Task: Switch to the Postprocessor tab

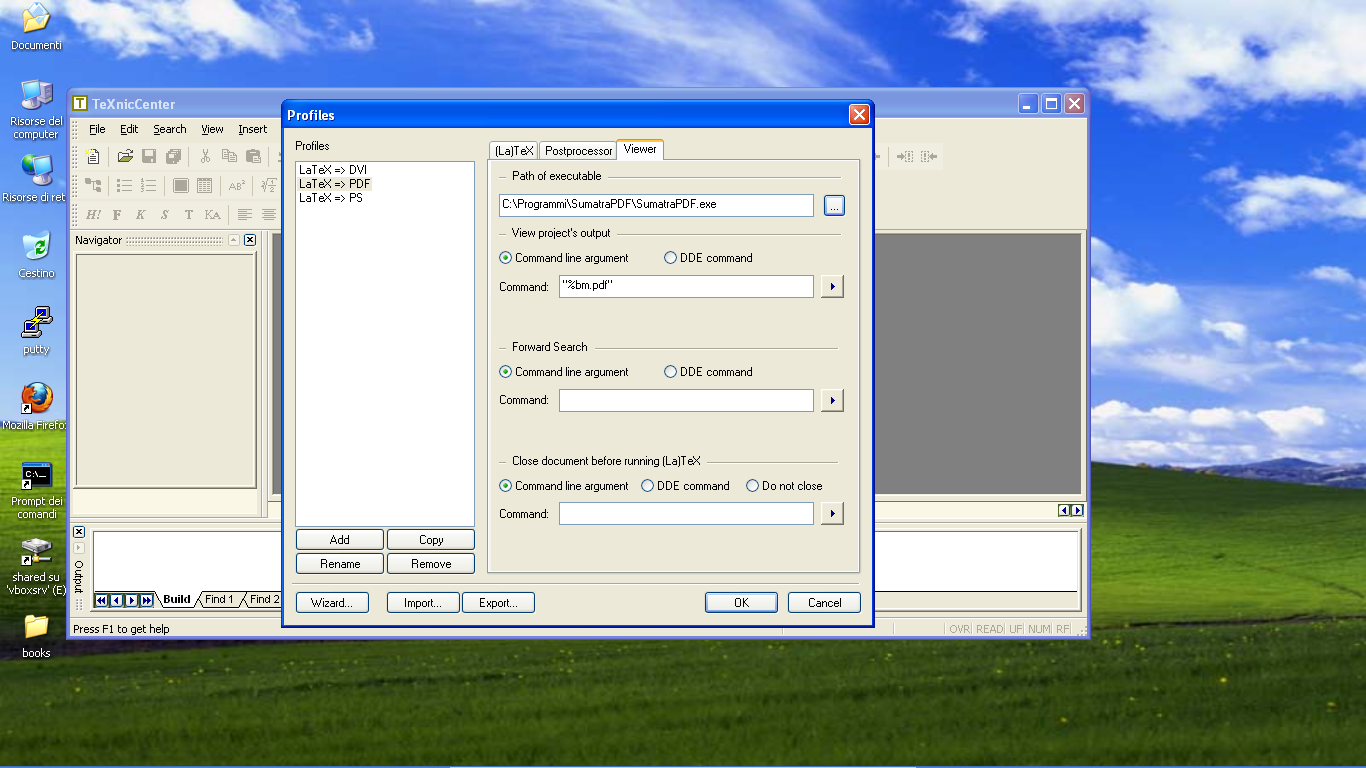Action: pyautogui.click(x=578, y=151)
